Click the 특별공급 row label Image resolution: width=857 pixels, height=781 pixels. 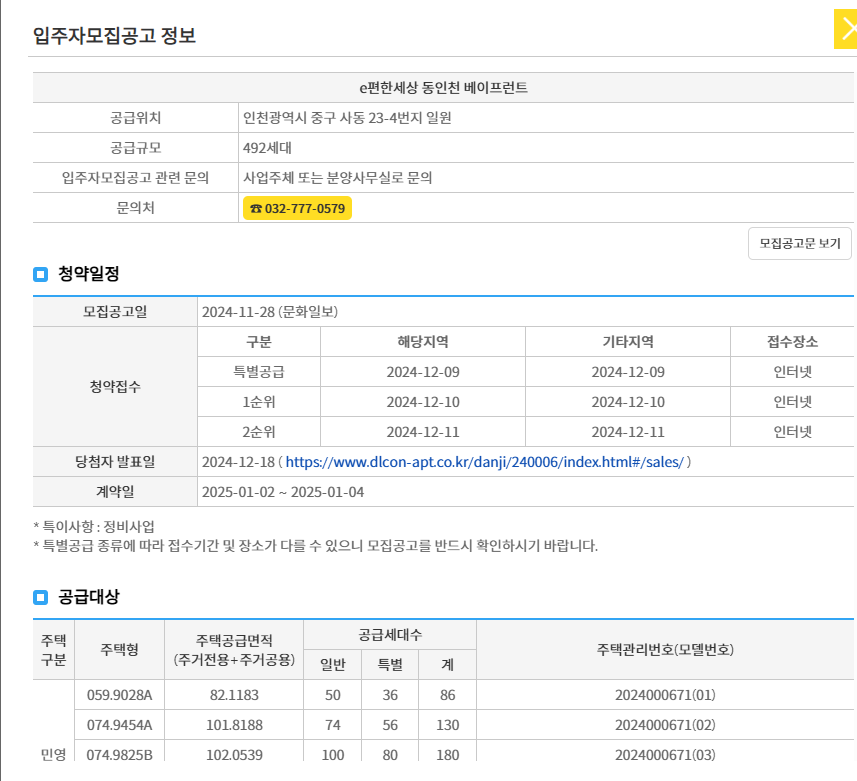pyautogui.click(x=259, y=372)
